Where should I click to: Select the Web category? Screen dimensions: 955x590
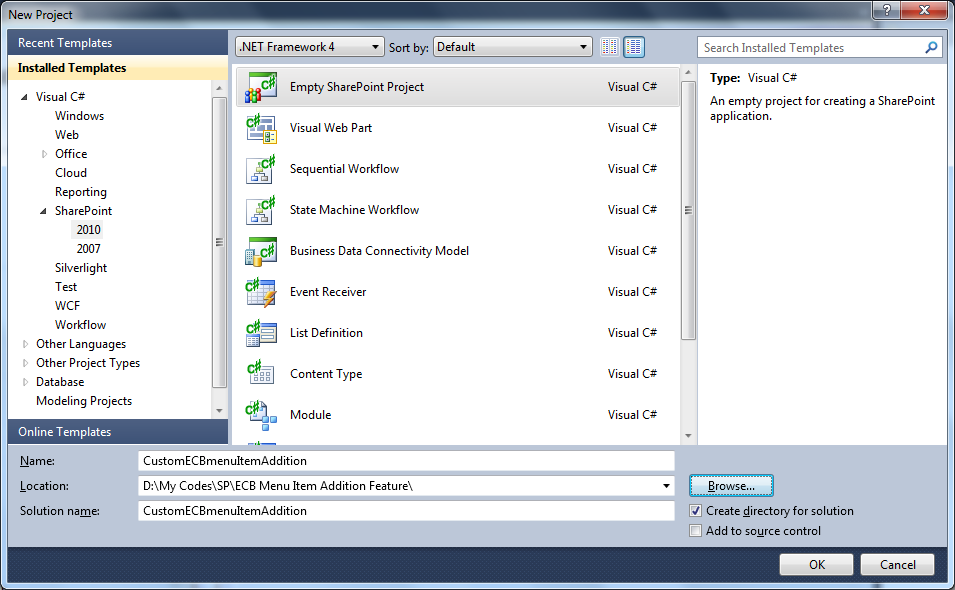[66, 135]
